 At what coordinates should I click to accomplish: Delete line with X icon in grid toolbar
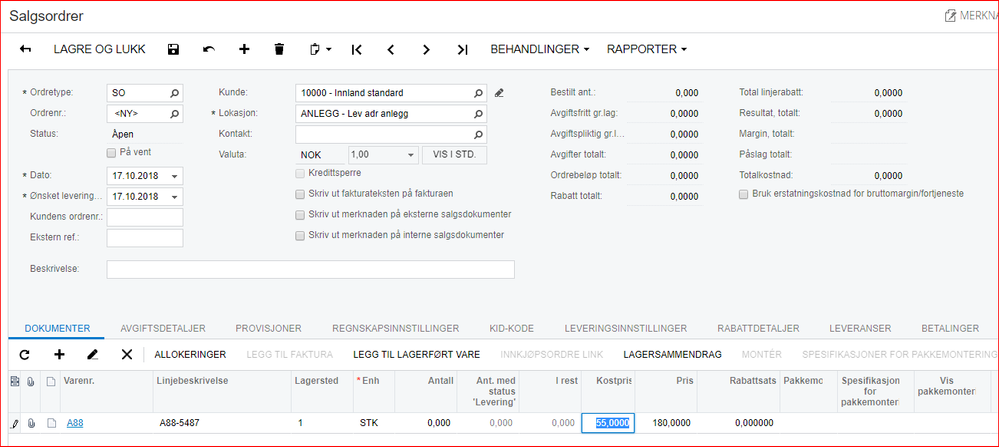point(127,355)
